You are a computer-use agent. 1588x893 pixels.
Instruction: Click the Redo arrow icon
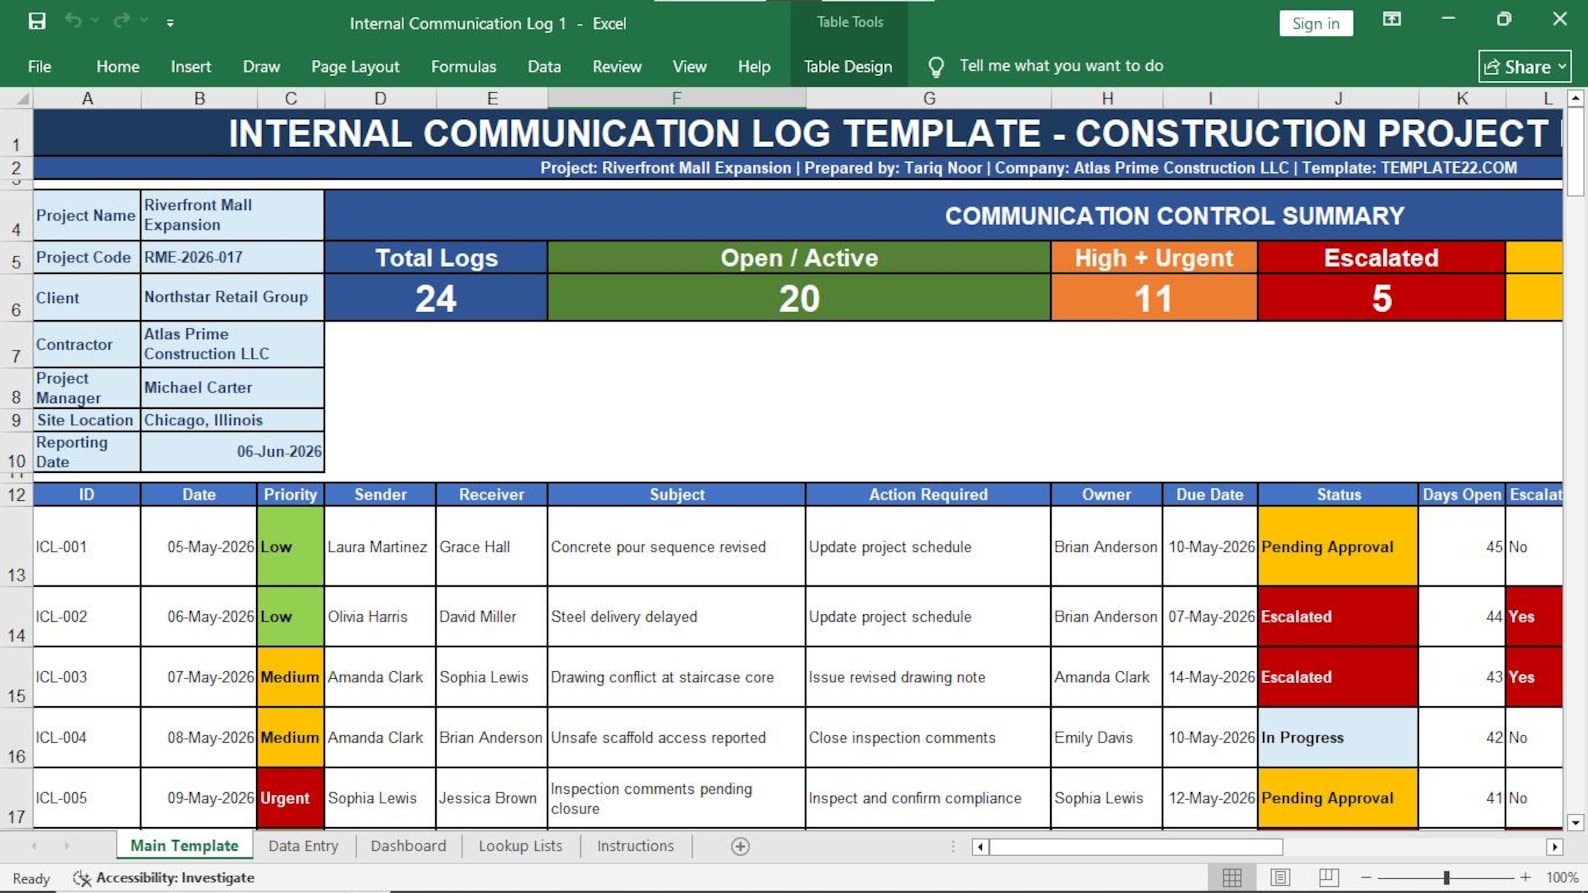point(122,21)
